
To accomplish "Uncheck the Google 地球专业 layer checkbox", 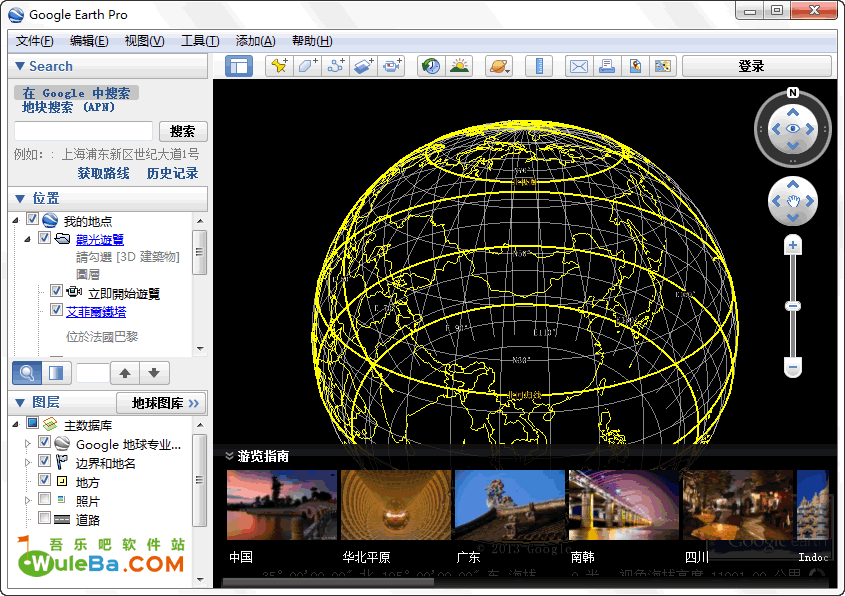I will click(45, 442).
